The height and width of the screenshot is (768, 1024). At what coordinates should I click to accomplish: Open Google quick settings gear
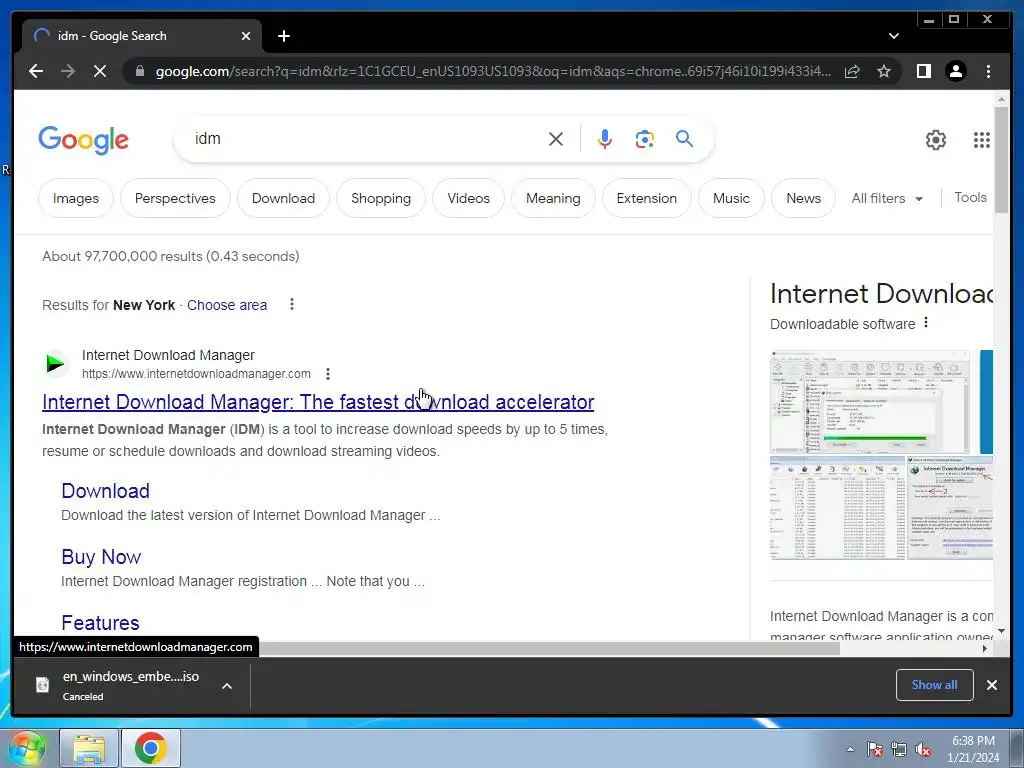936,140
